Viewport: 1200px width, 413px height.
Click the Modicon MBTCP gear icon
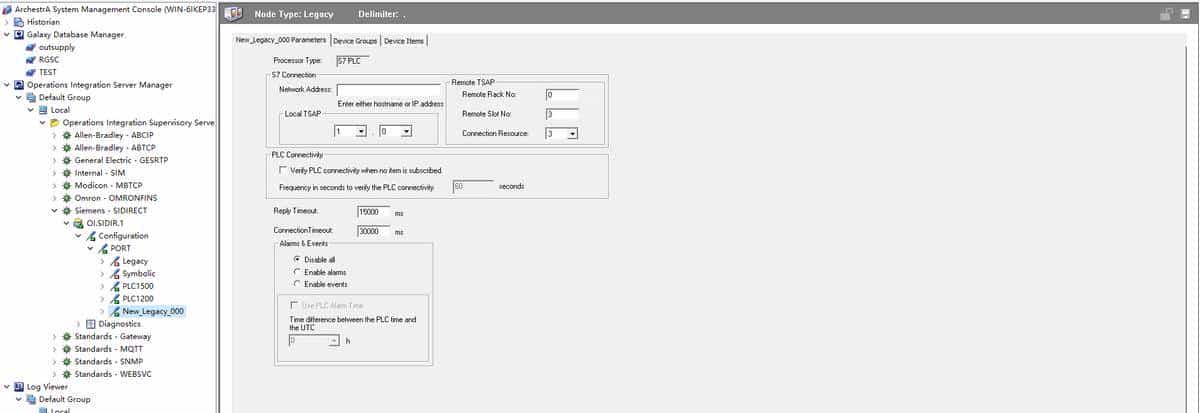(67, 185)
